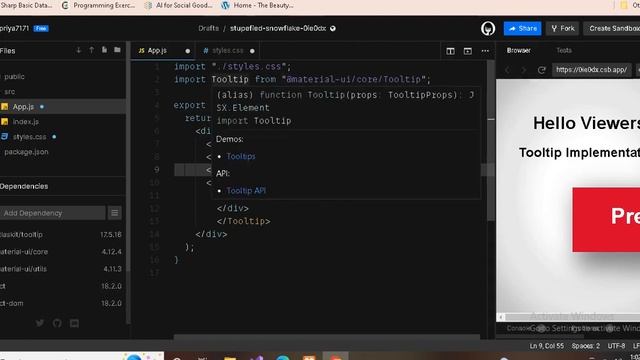Screen dimensions: 640x360
Task: Select the Browser preview tab
Action: point(518,51)
